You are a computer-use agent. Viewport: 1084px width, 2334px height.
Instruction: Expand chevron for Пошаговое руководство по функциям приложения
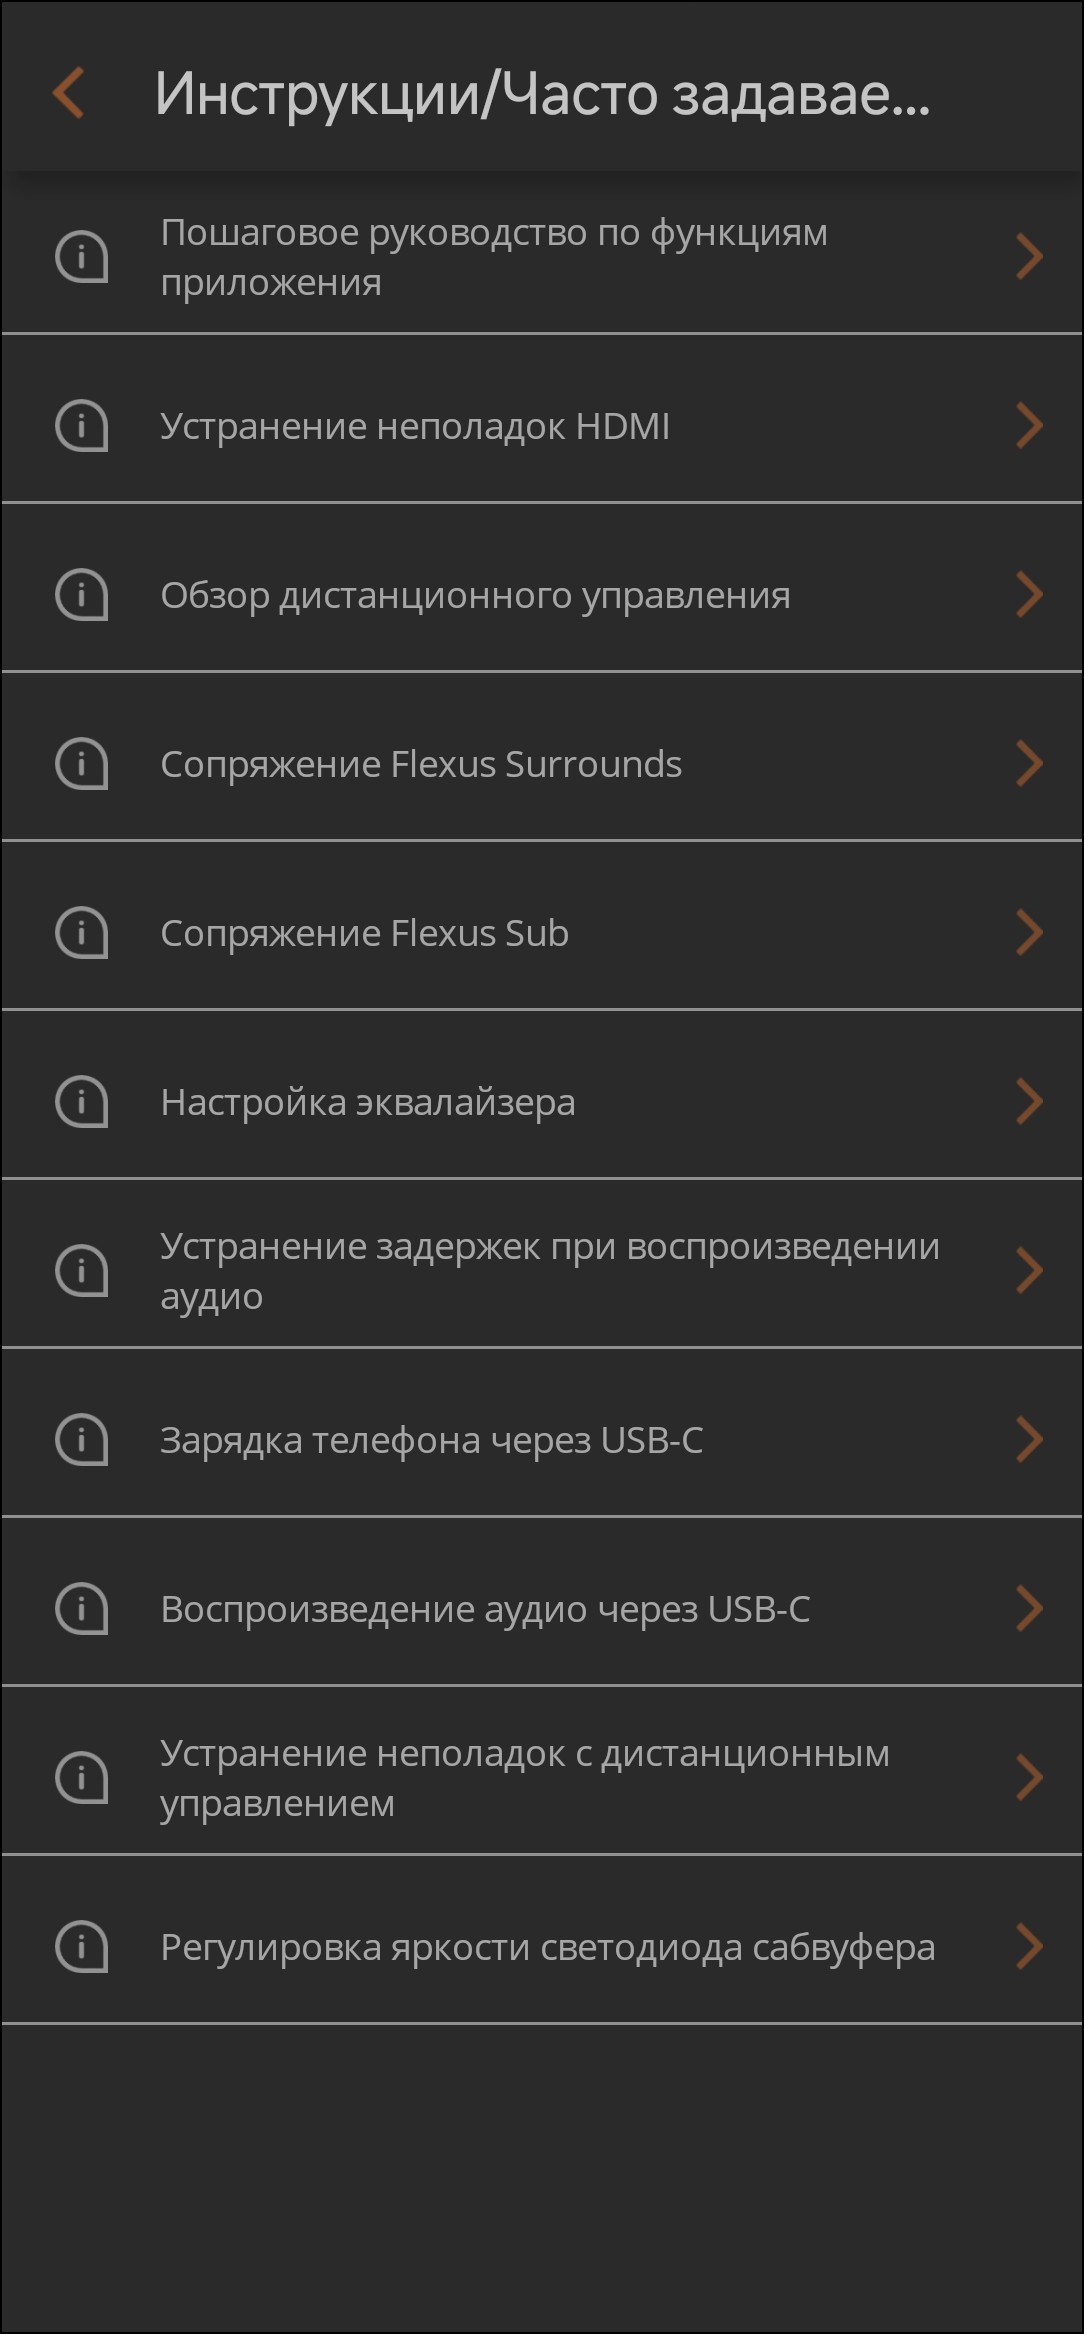coord(1029,257)
